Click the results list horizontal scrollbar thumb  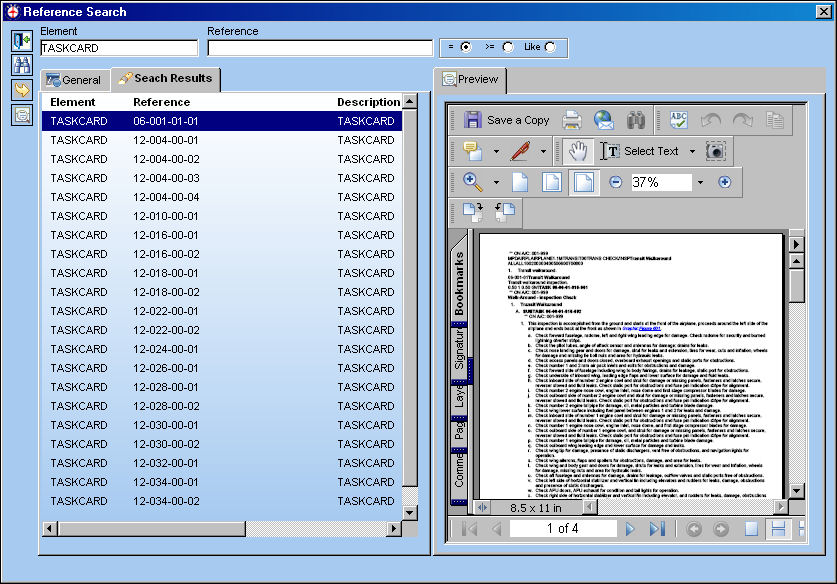[152, 528]
